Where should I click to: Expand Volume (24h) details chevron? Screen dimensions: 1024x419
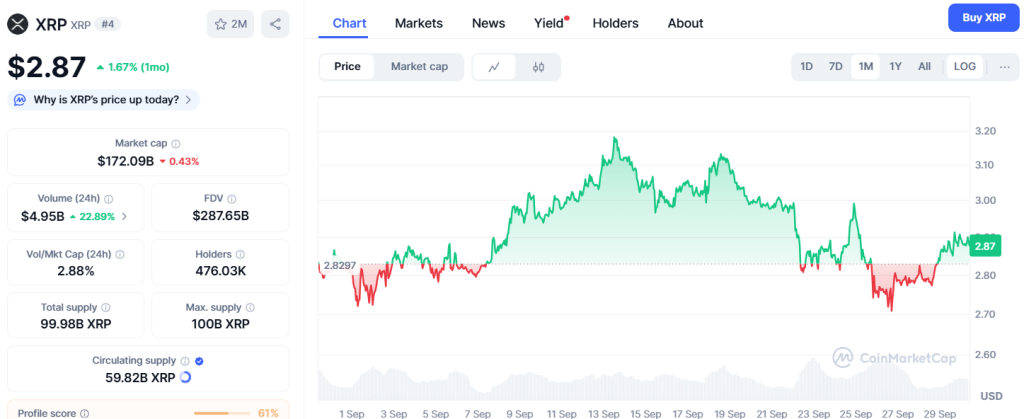(124, 216)
